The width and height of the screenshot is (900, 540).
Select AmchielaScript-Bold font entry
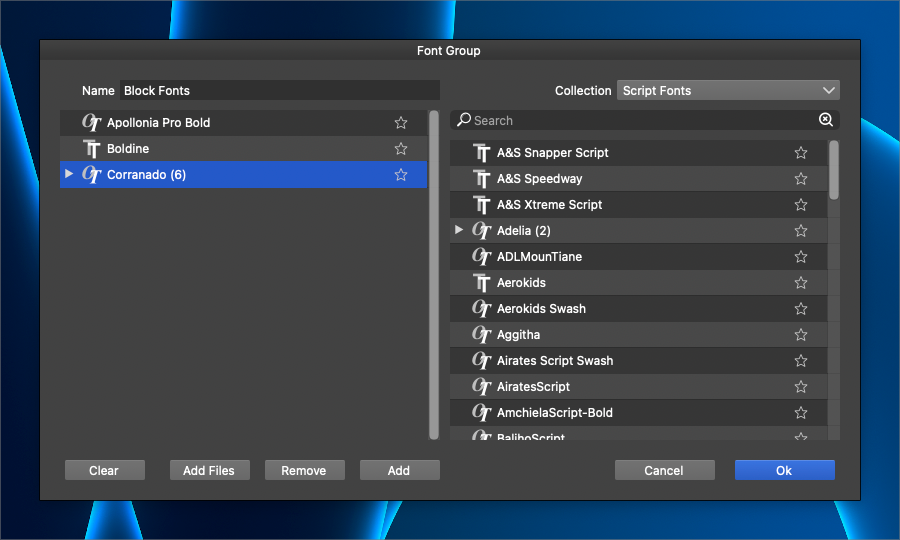(x=555, y=413)
